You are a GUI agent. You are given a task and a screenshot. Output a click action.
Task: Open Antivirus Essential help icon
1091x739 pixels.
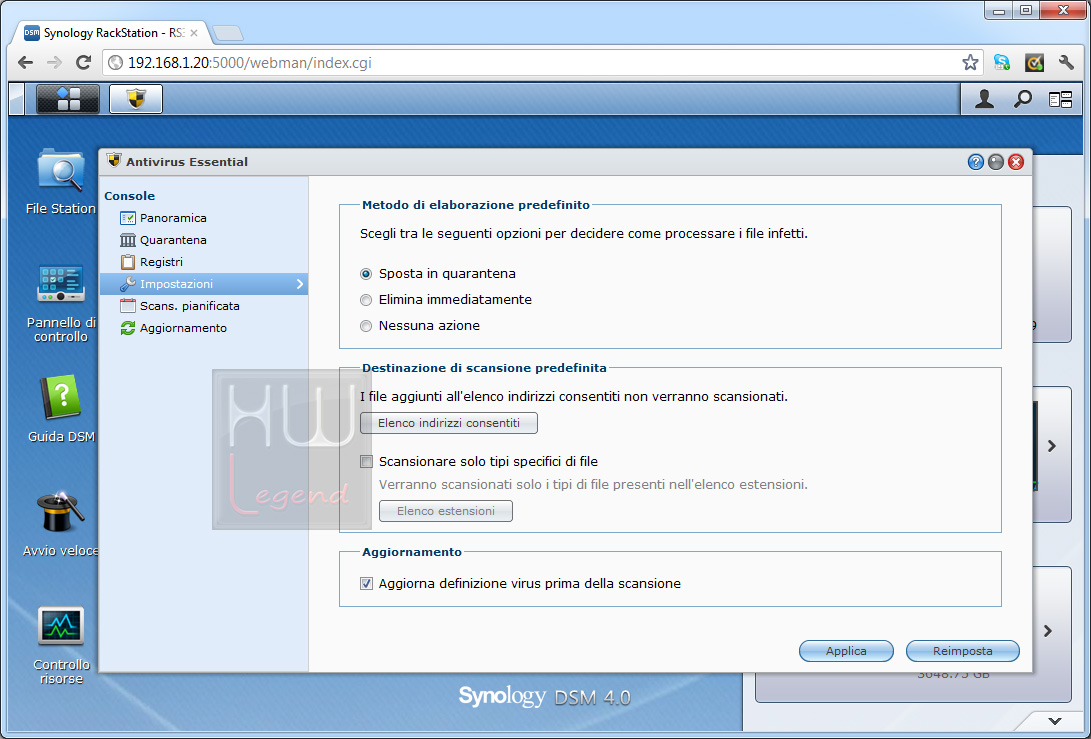(975, 162)
